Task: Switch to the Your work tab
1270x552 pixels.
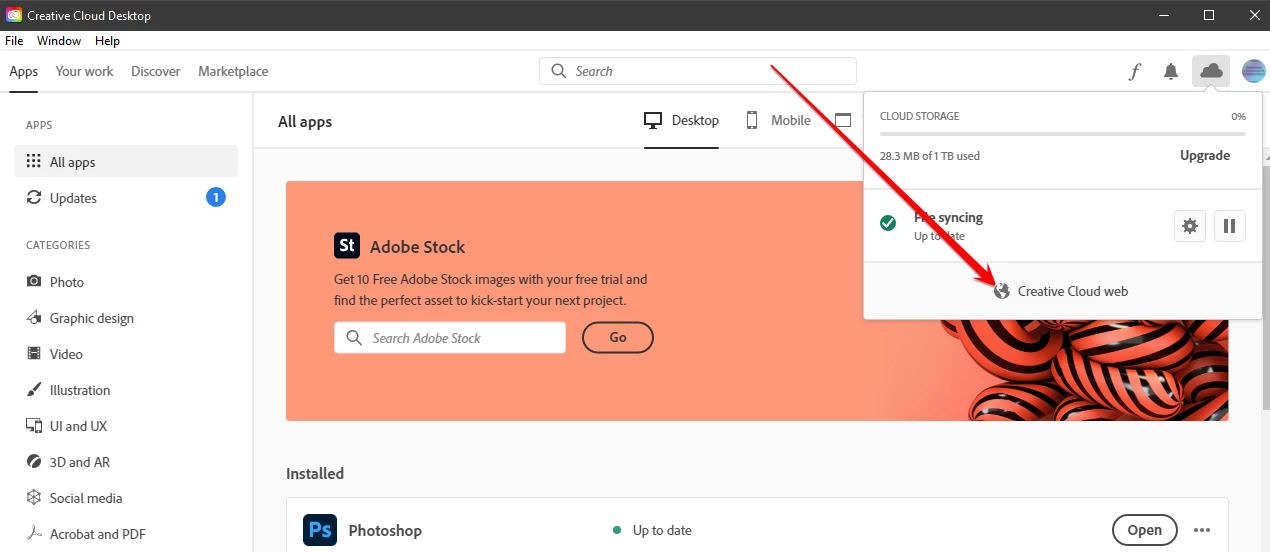Action: click(85, 71)
